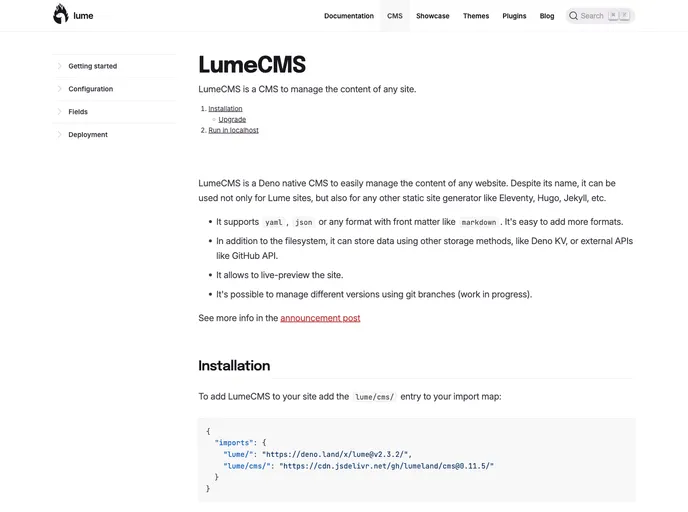Click the deno.land lume URL in code
Image resolution: width=688 pixels, height=512 pixels.
337,454
